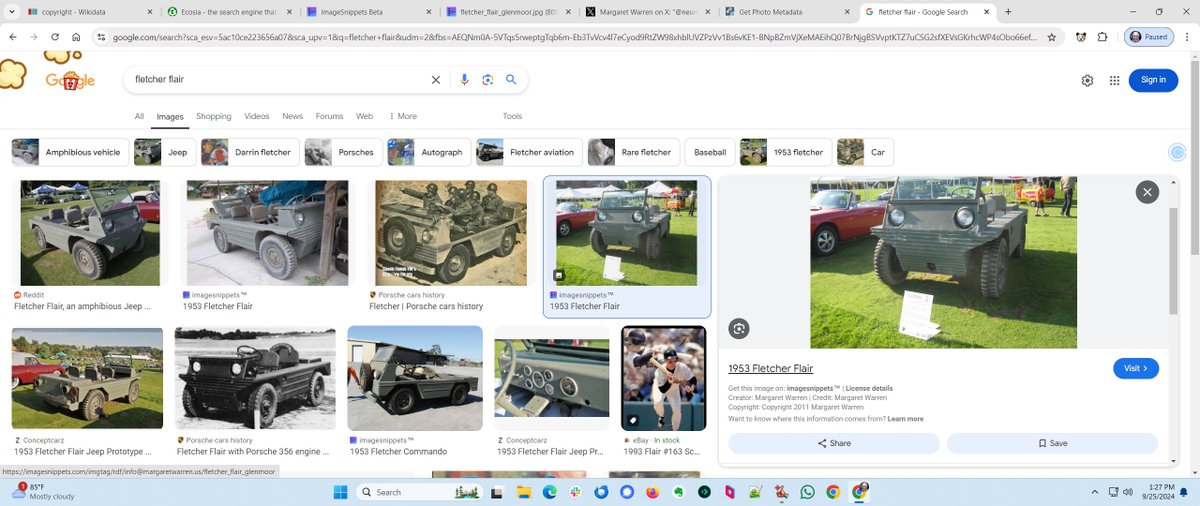Clear the search box text
This screenshot has width=1200, height=506.
435,80
